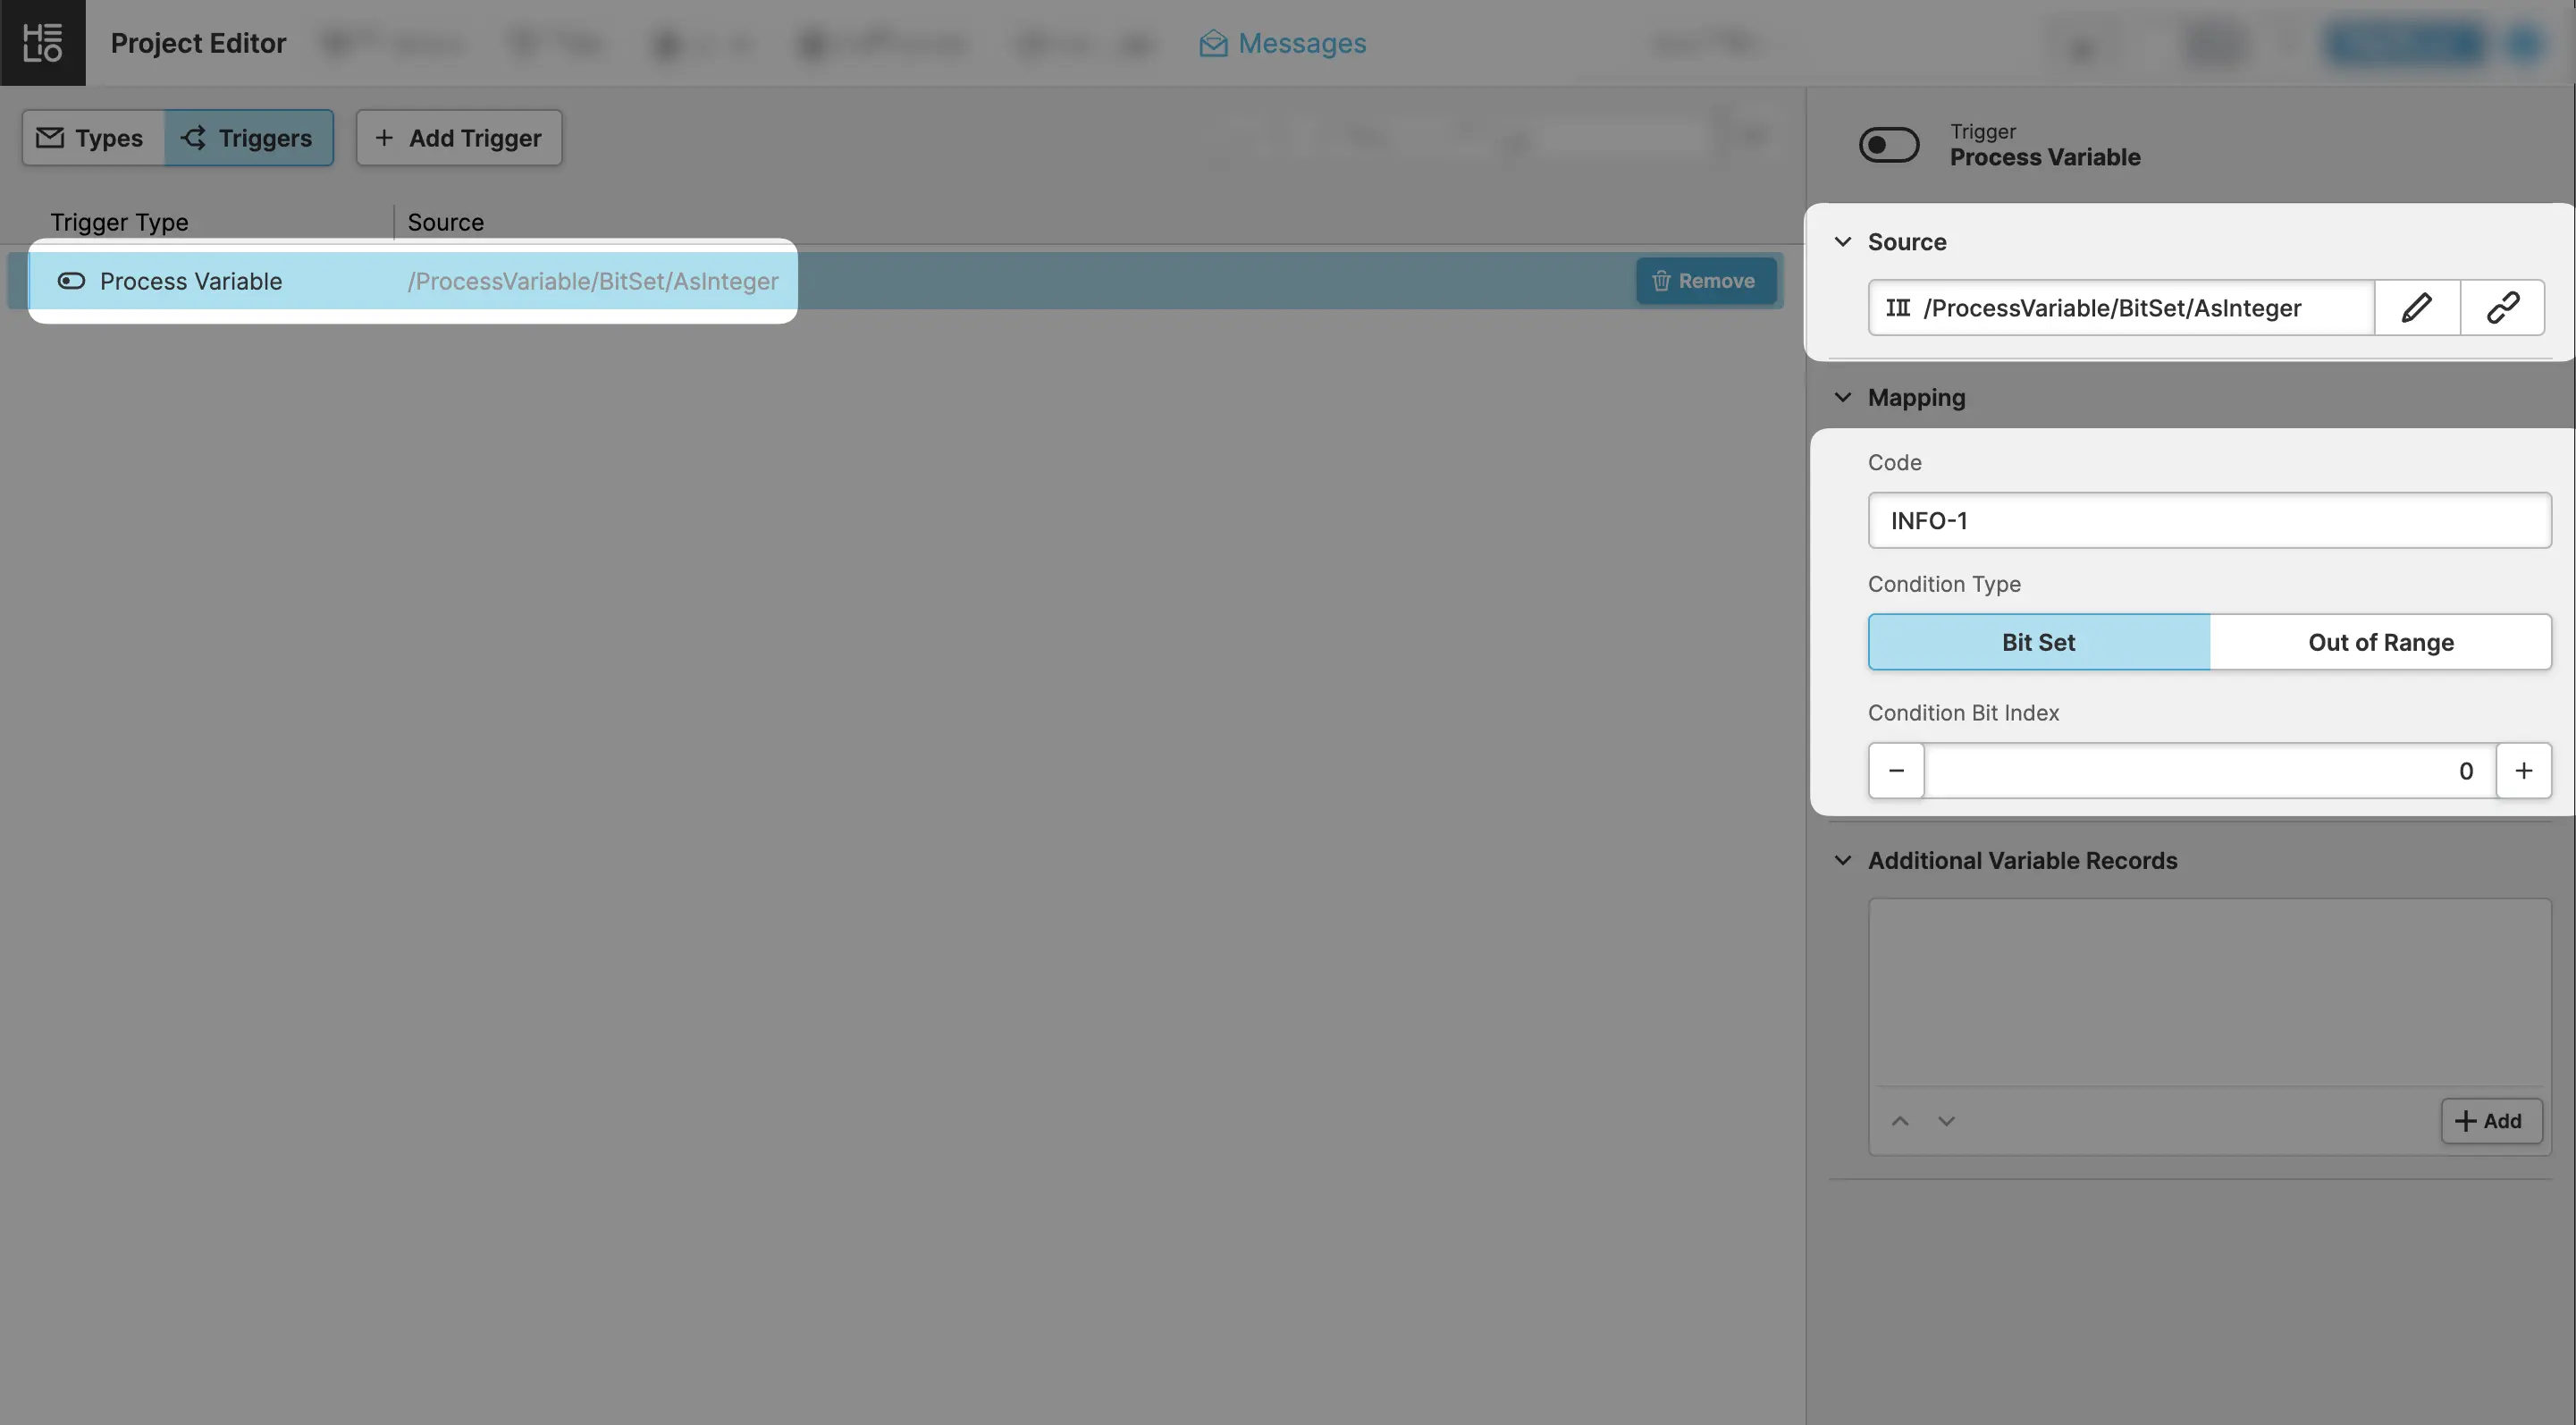The height and width of the screenshot is (1425, 2576).
Task: Open the Triggers tab
Action: click(x=248, y=138)
